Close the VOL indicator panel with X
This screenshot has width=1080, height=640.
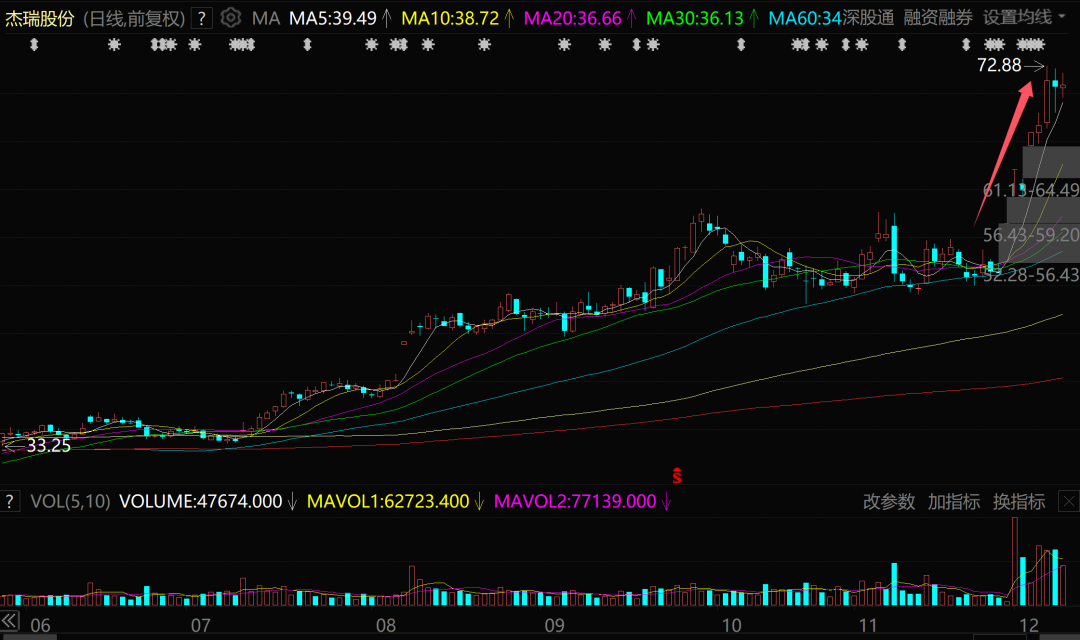click(1068, 502)
